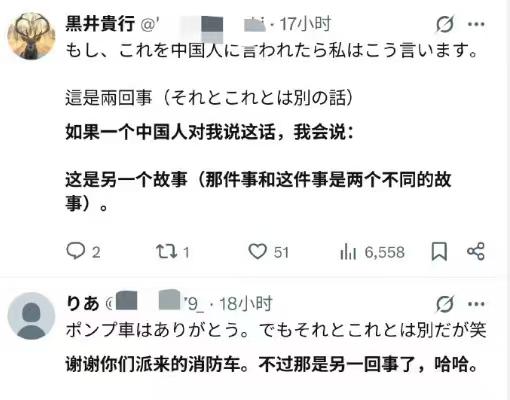Screen dimensions: 510x400
Task: Select translated text 这是另一个故事 in first tweet
Action: pos(126,180)
